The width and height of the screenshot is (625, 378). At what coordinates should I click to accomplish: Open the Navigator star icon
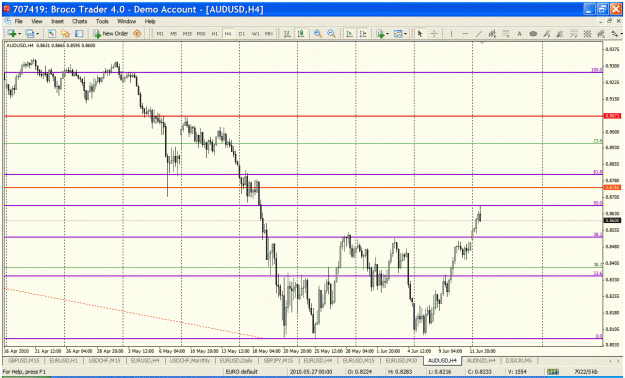[x=65, y=34]
